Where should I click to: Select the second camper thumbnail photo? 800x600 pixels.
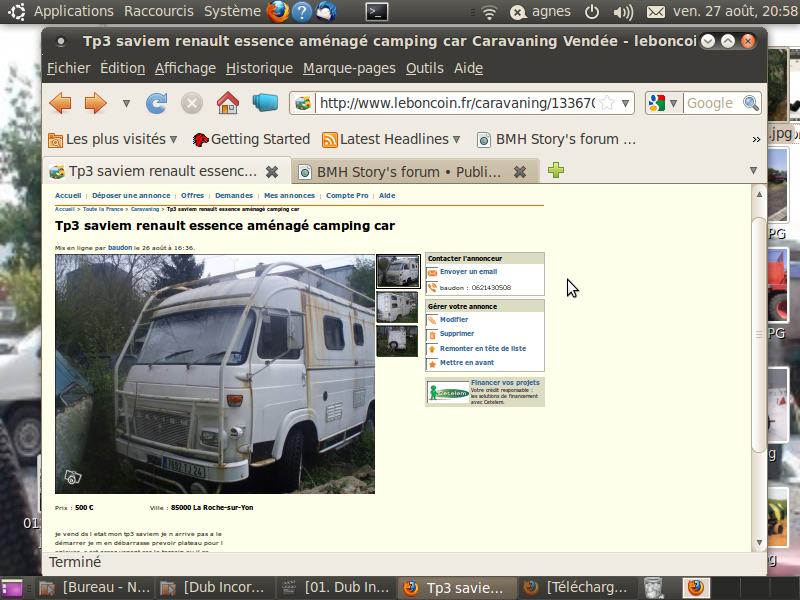coord(397,306)
